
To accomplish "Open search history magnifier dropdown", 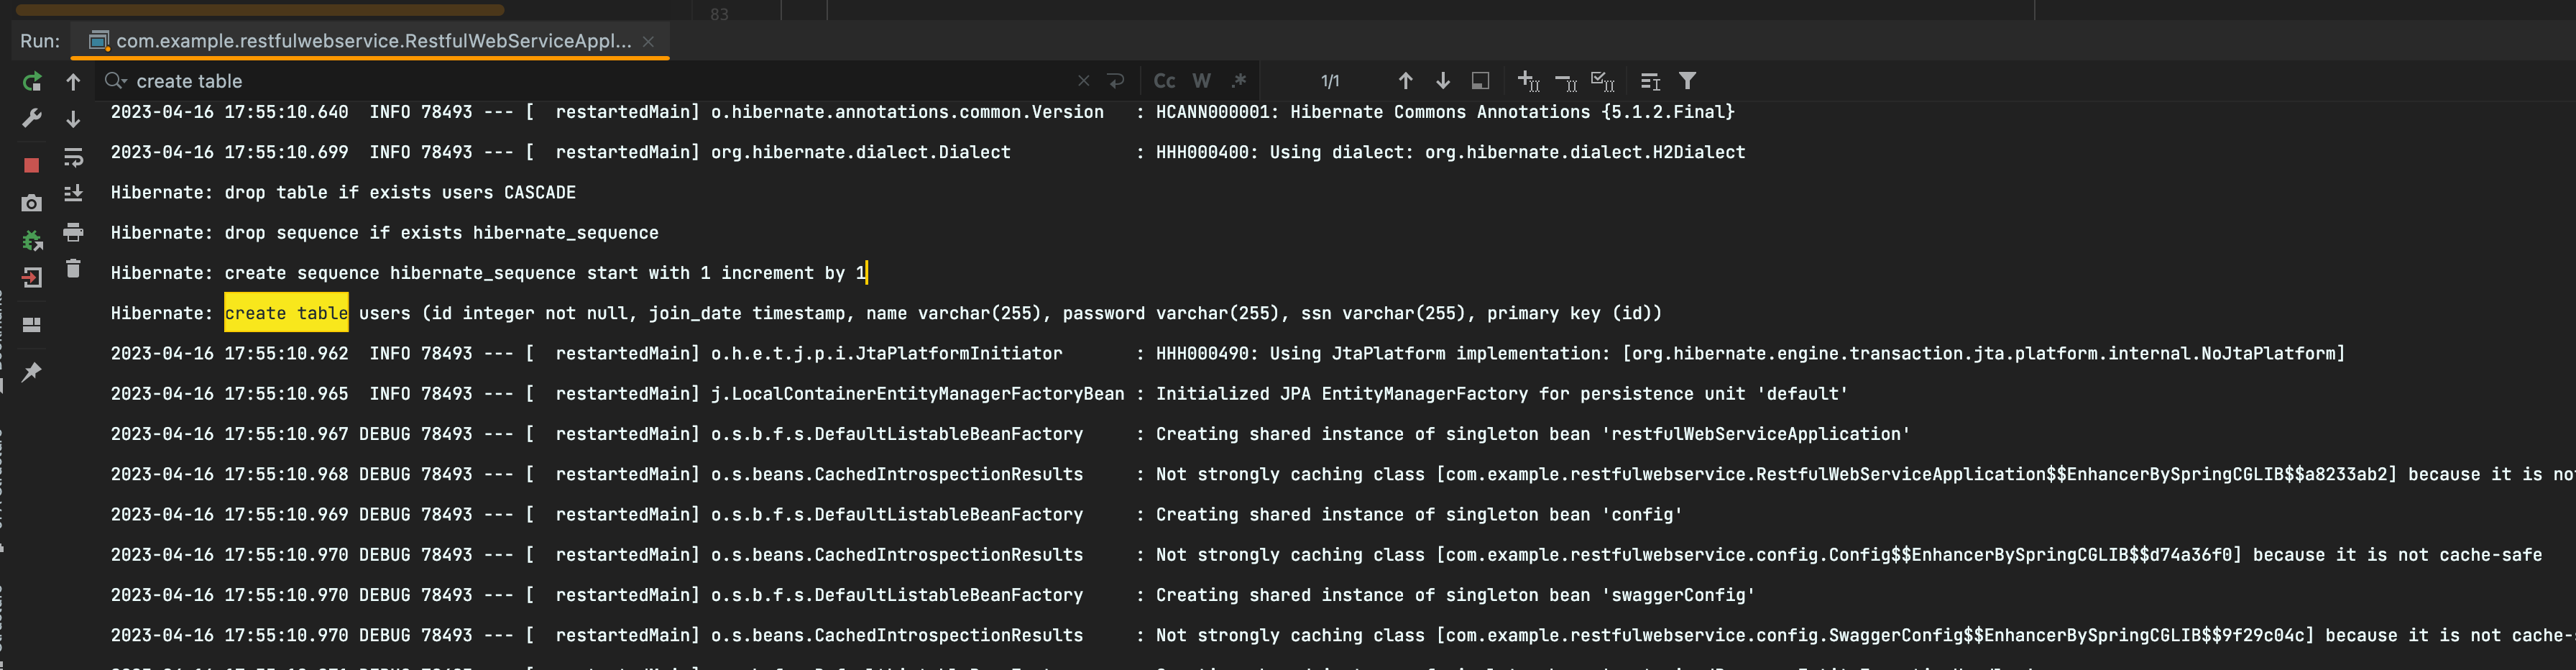I will point(116,81).
